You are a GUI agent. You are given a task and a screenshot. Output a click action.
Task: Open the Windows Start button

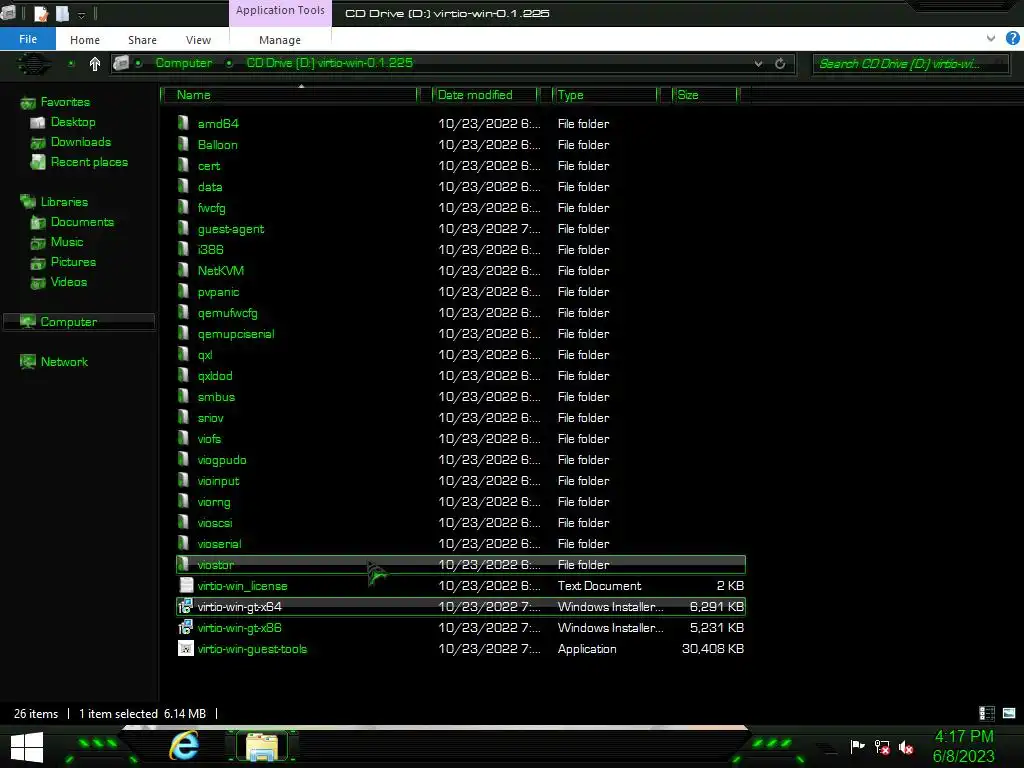click(x=27, y=748)
